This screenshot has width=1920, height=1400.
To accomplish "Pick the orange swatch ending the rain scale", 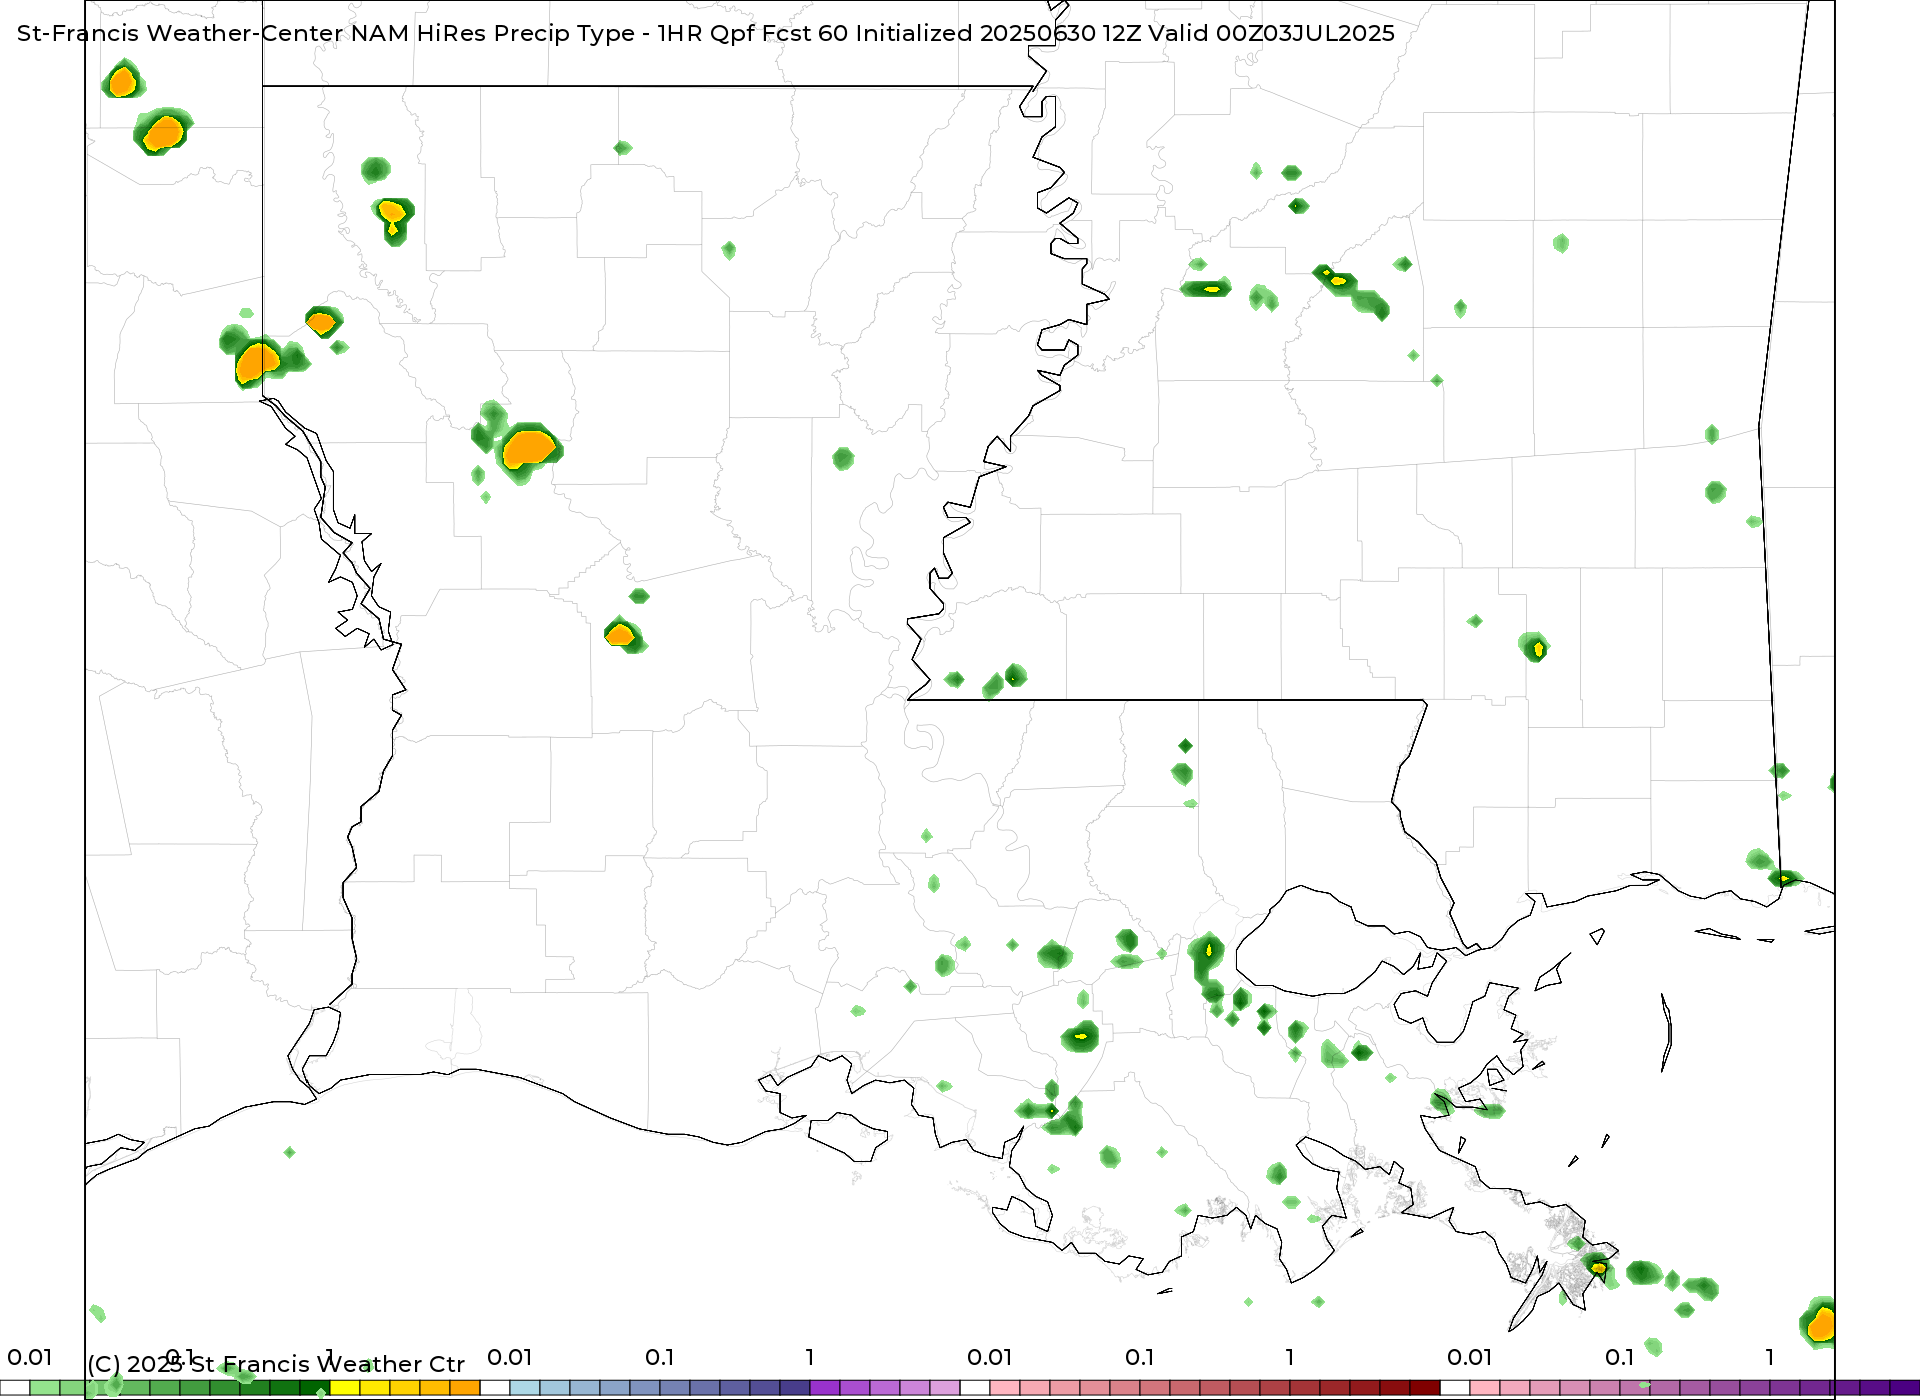I will [x=465, y=1388].
